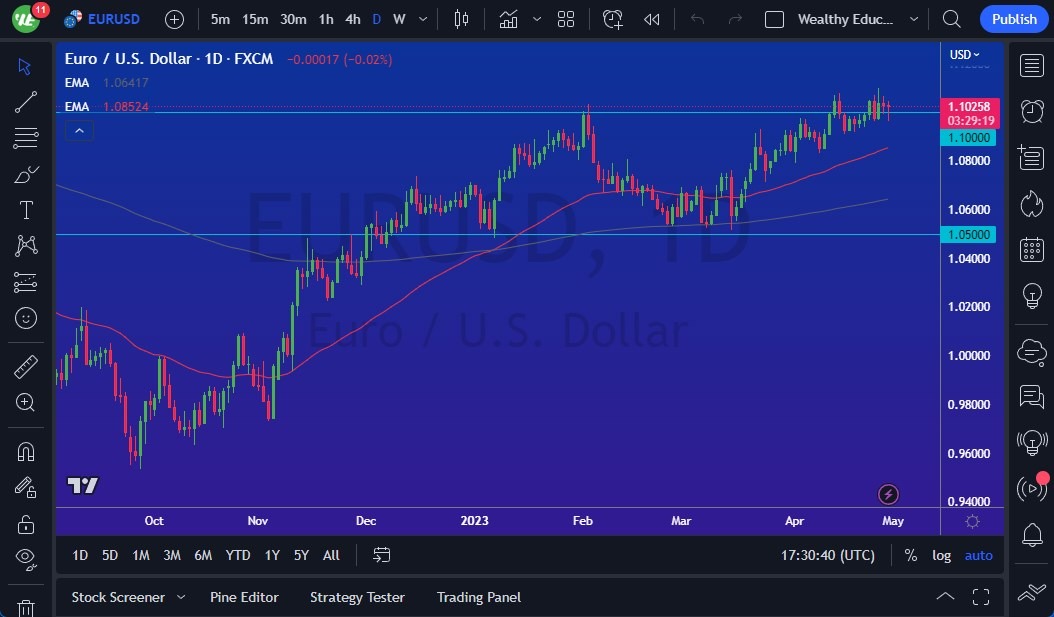
Task: Toggle the lock all drawings icon
Action: (x=26, y=524)
